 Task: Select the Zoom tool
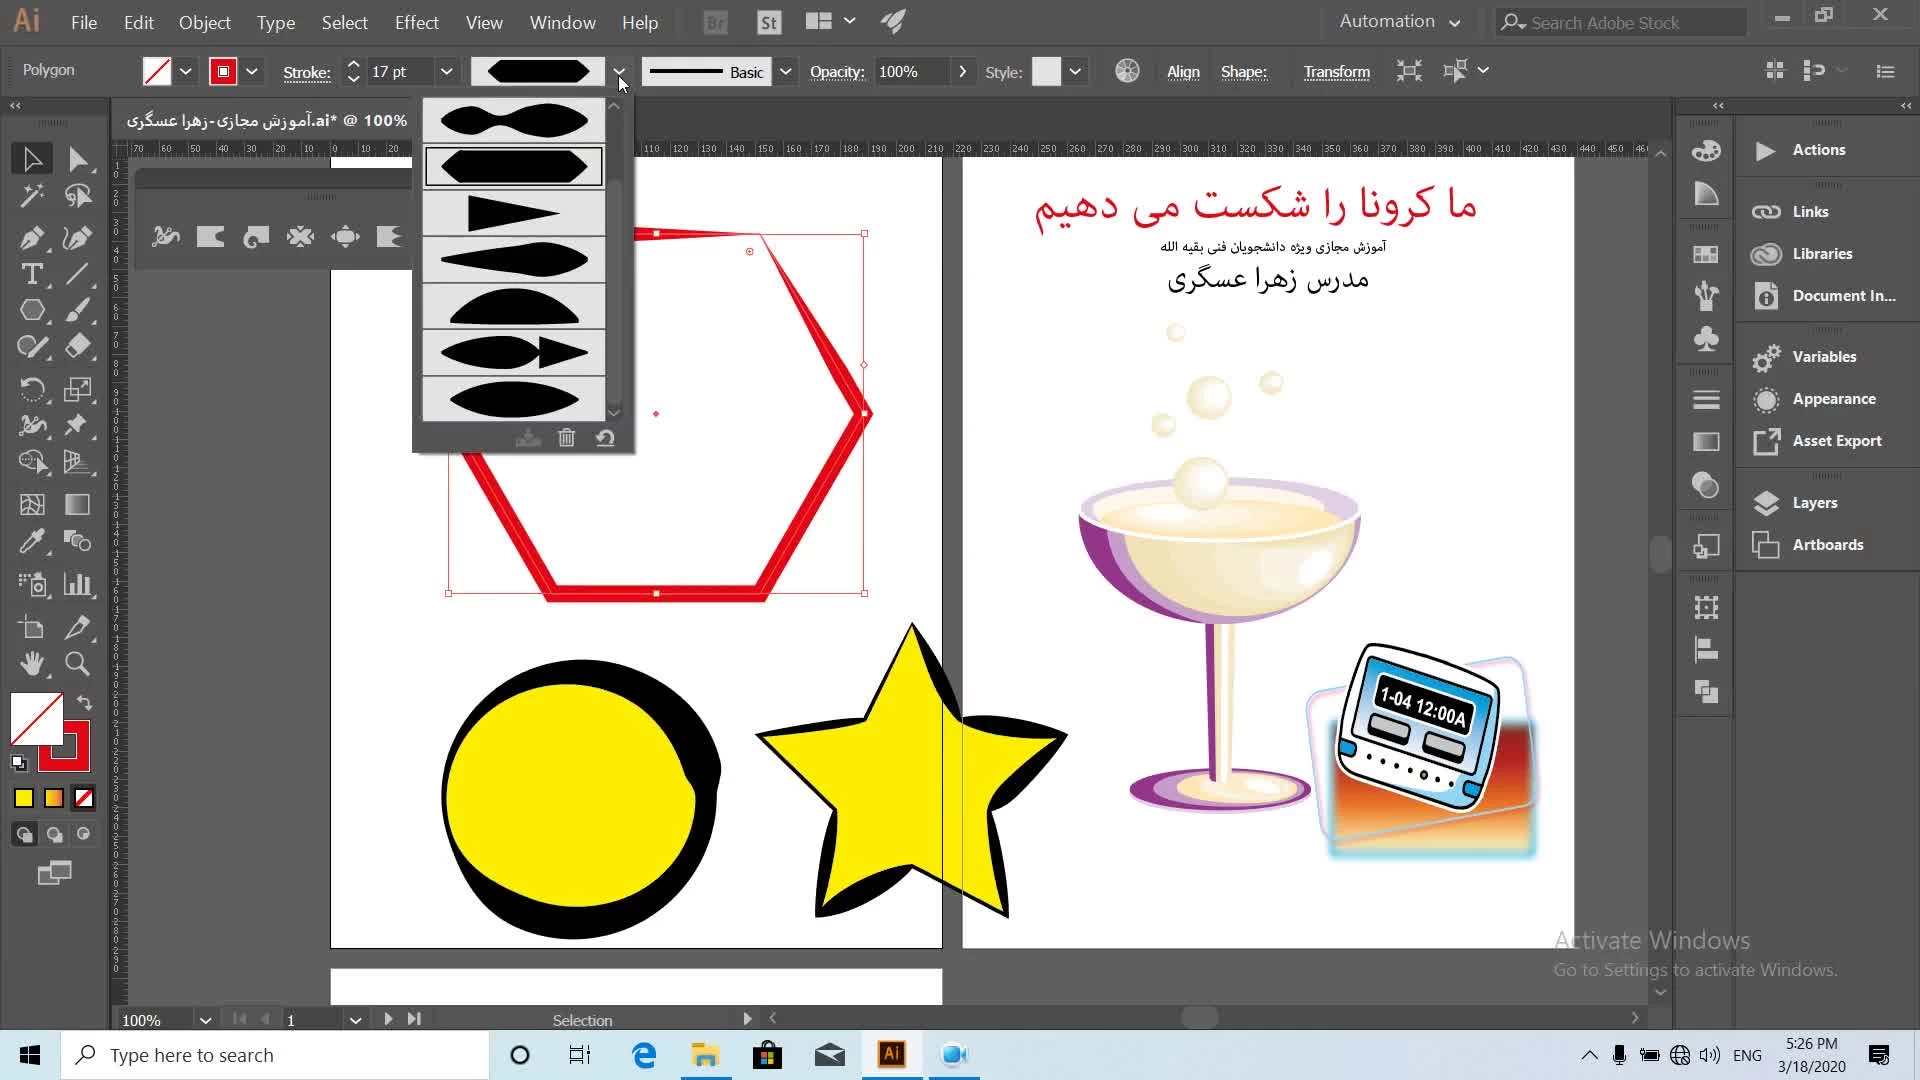coord(77,664)
